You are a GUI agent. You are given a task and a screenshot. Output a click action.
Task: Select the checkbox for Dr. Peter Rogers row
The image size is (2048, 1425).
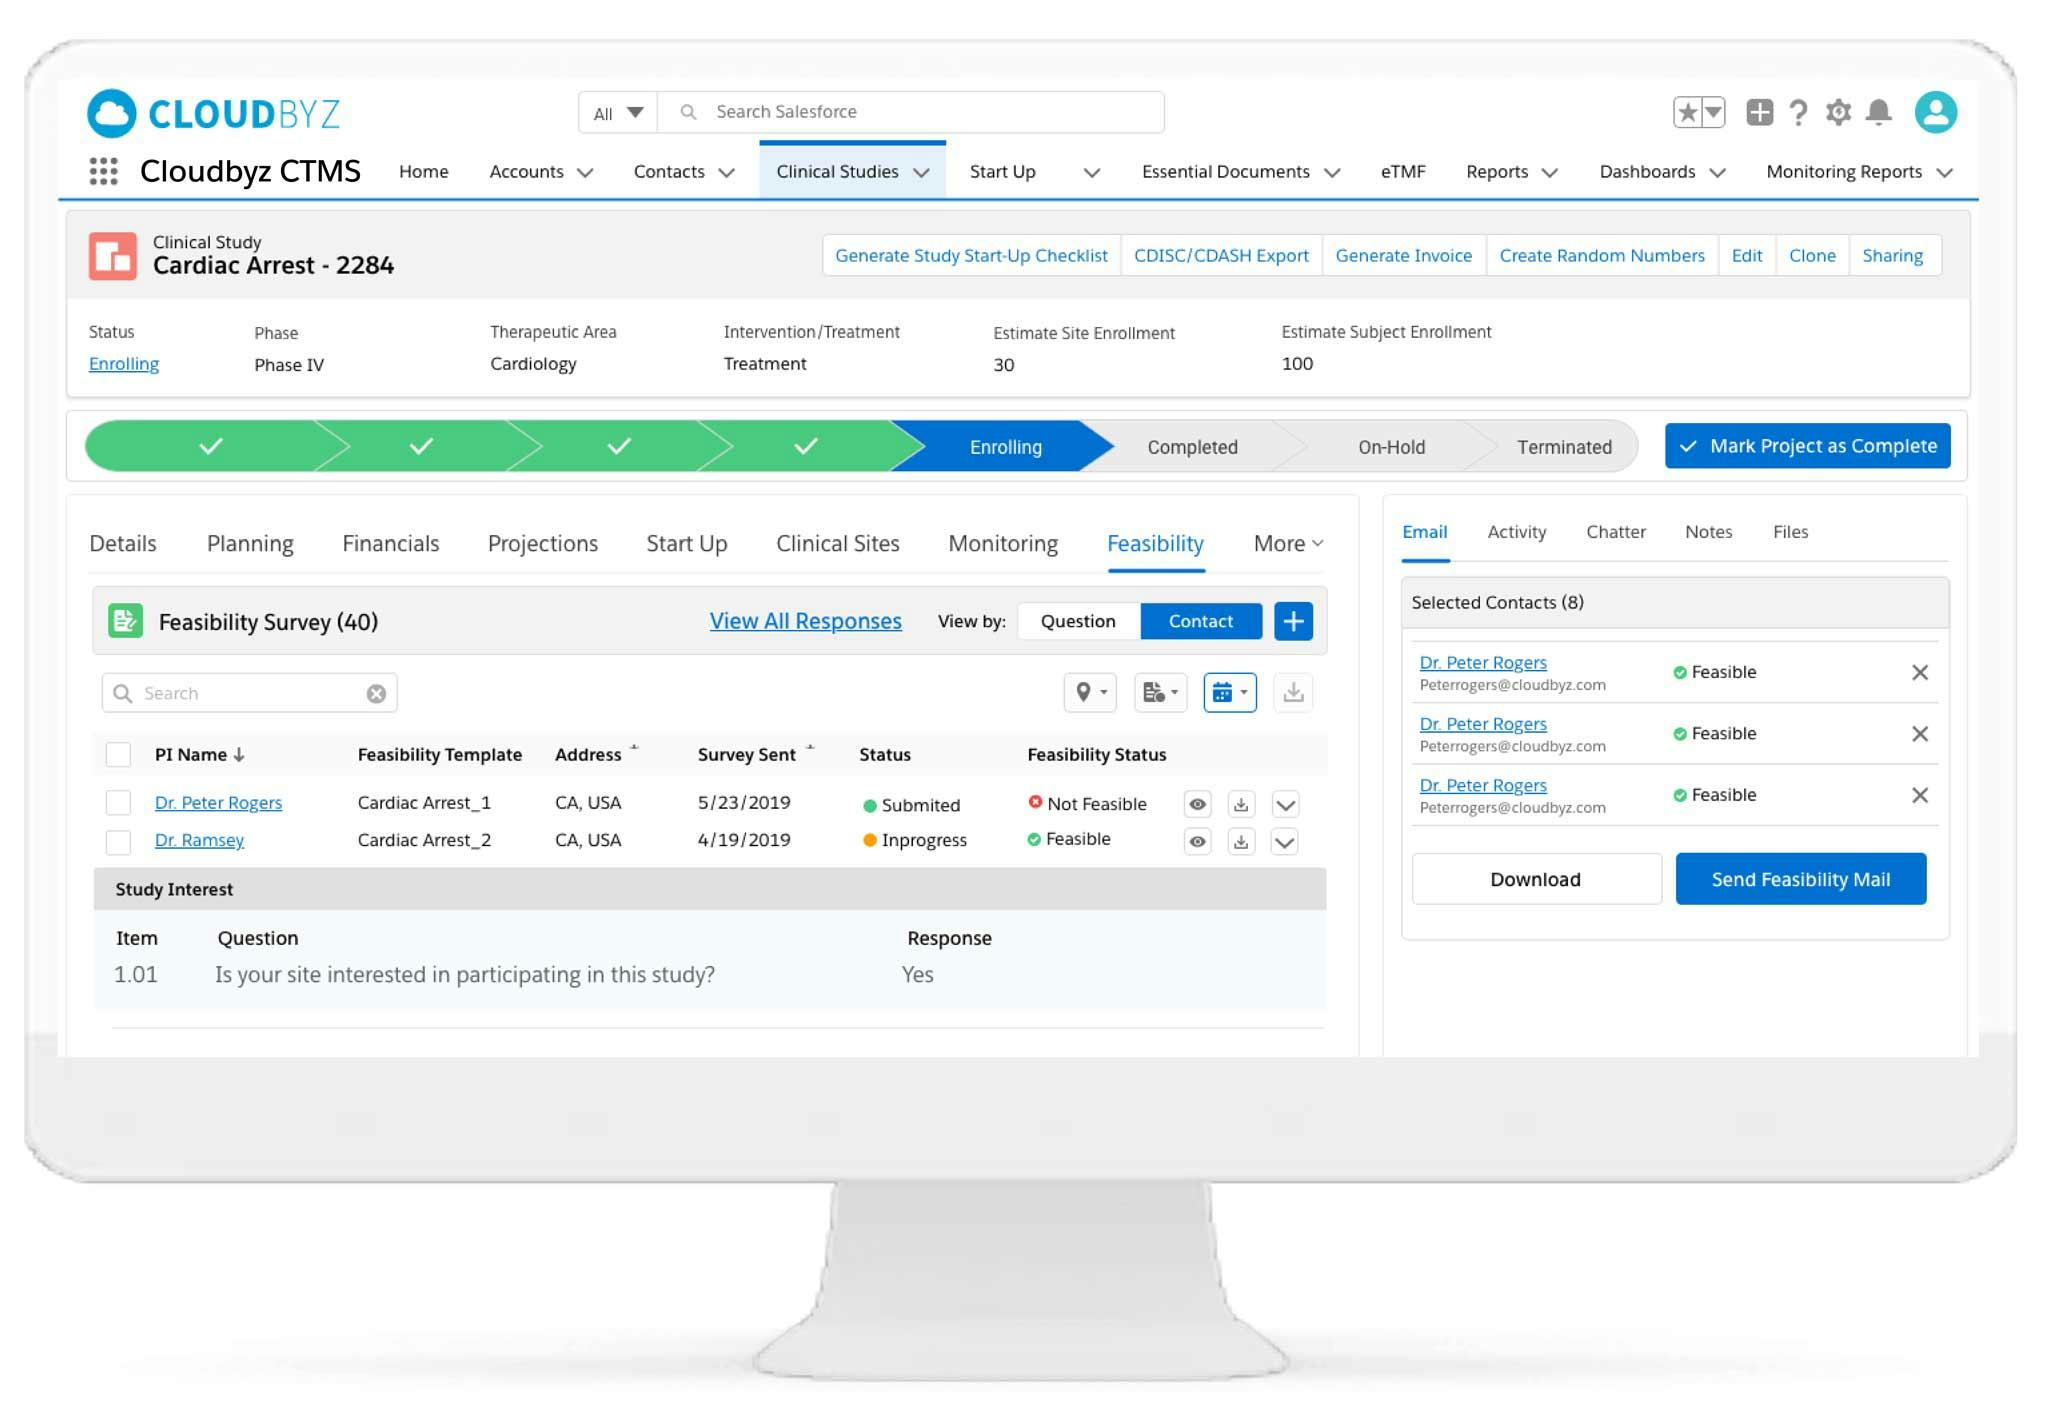[x=119, y=802]
